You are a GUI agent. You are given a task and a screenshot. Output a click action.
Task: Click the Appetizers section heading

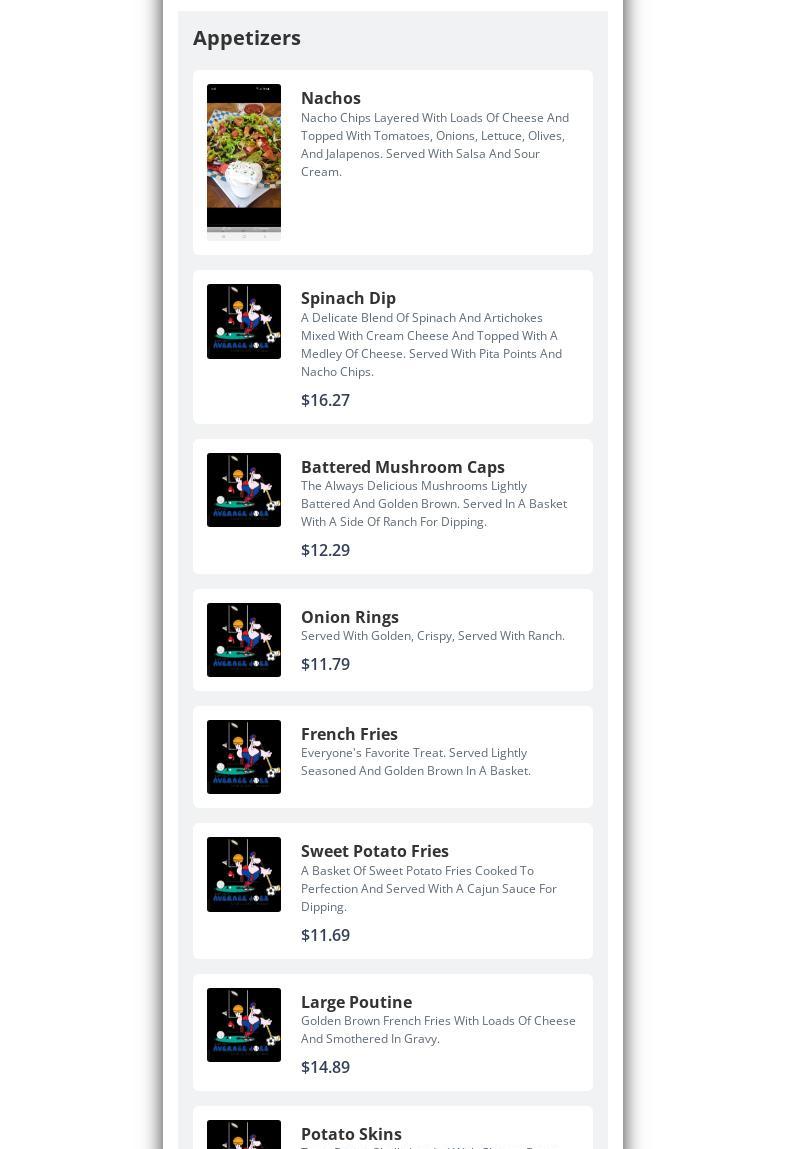coord(246,38)
